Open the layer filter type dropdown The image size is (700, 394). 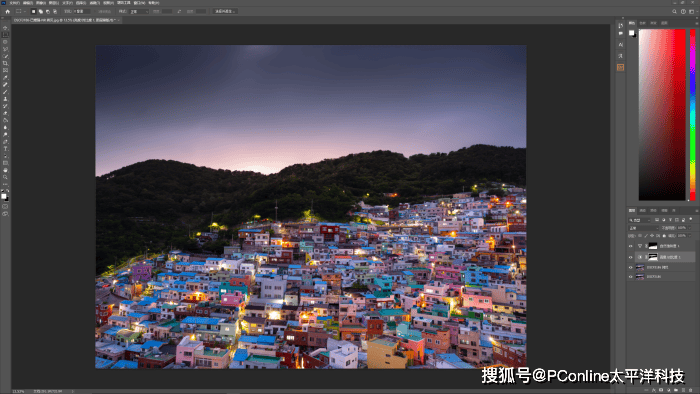[640, 220]
